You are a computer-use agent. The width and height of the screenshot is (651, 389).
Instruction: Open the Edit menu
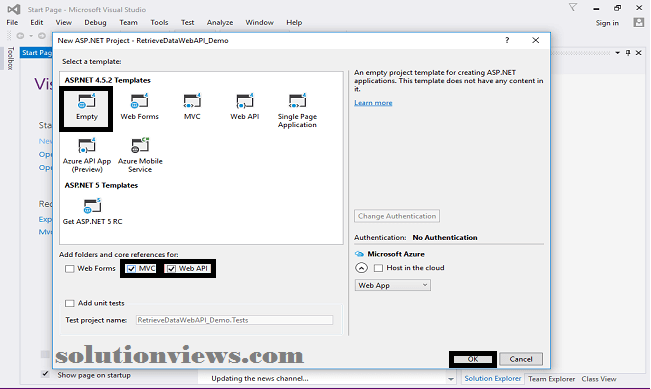(37, 22)
